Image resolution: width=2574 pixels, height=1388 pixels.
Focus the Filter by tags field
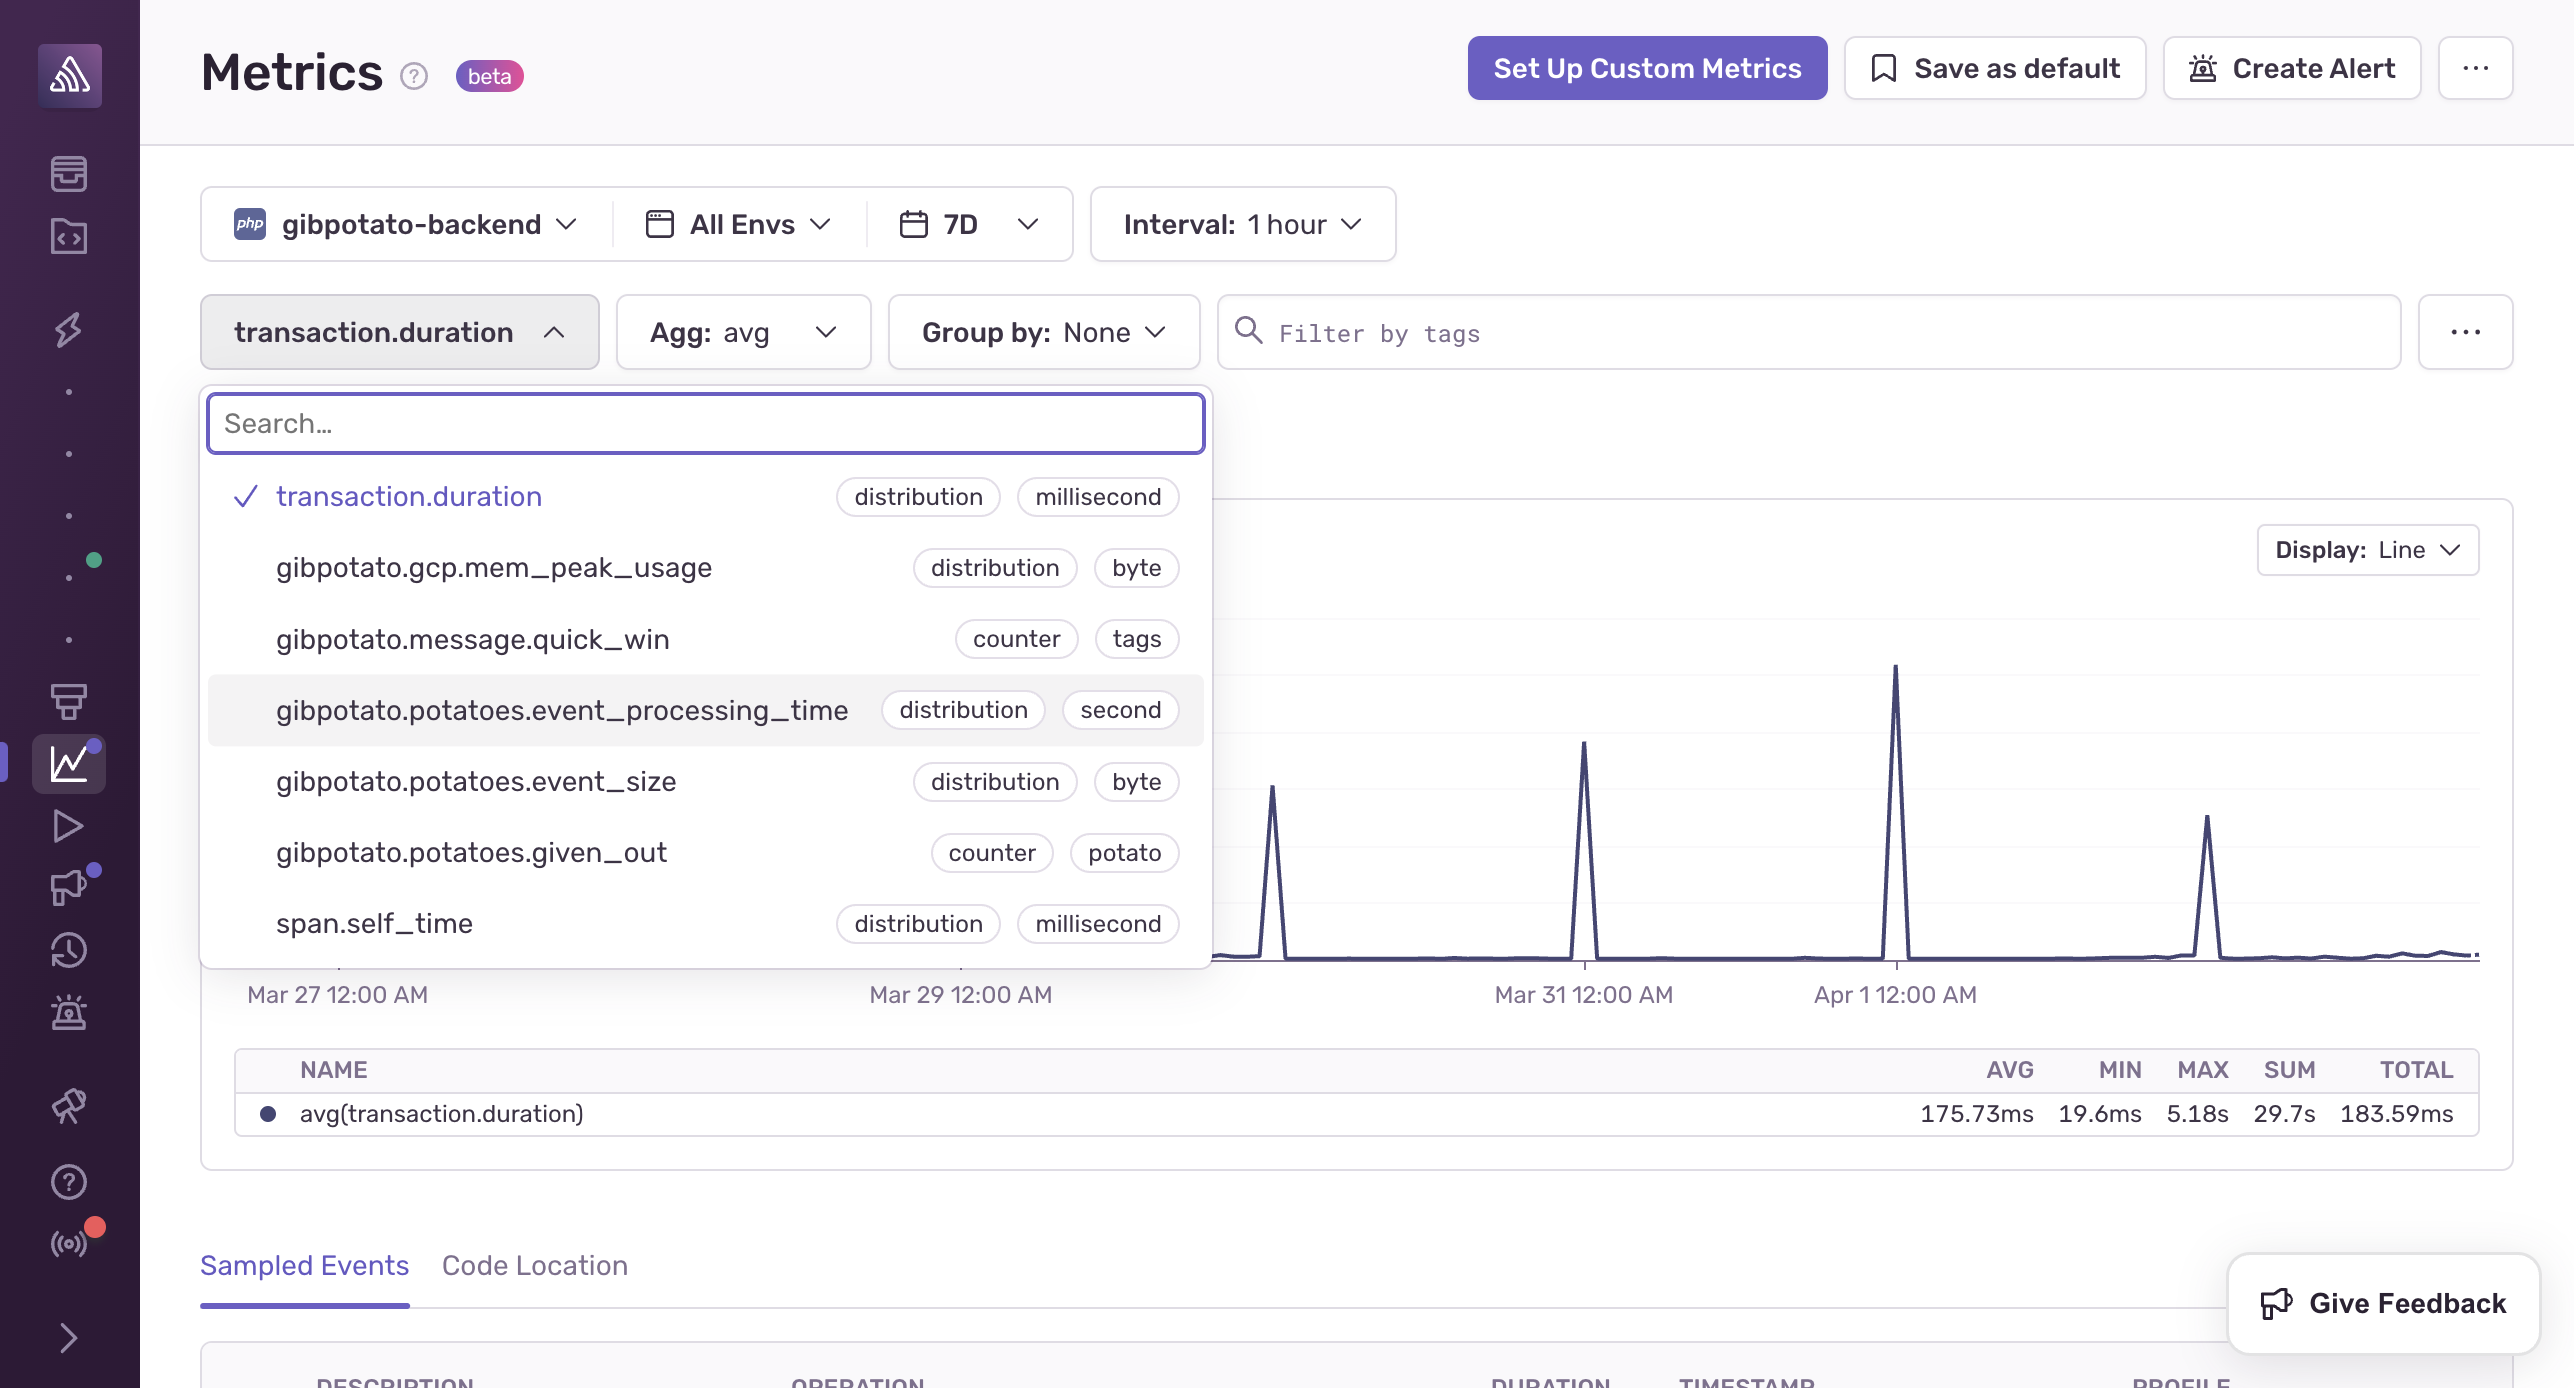point(1809,332)
